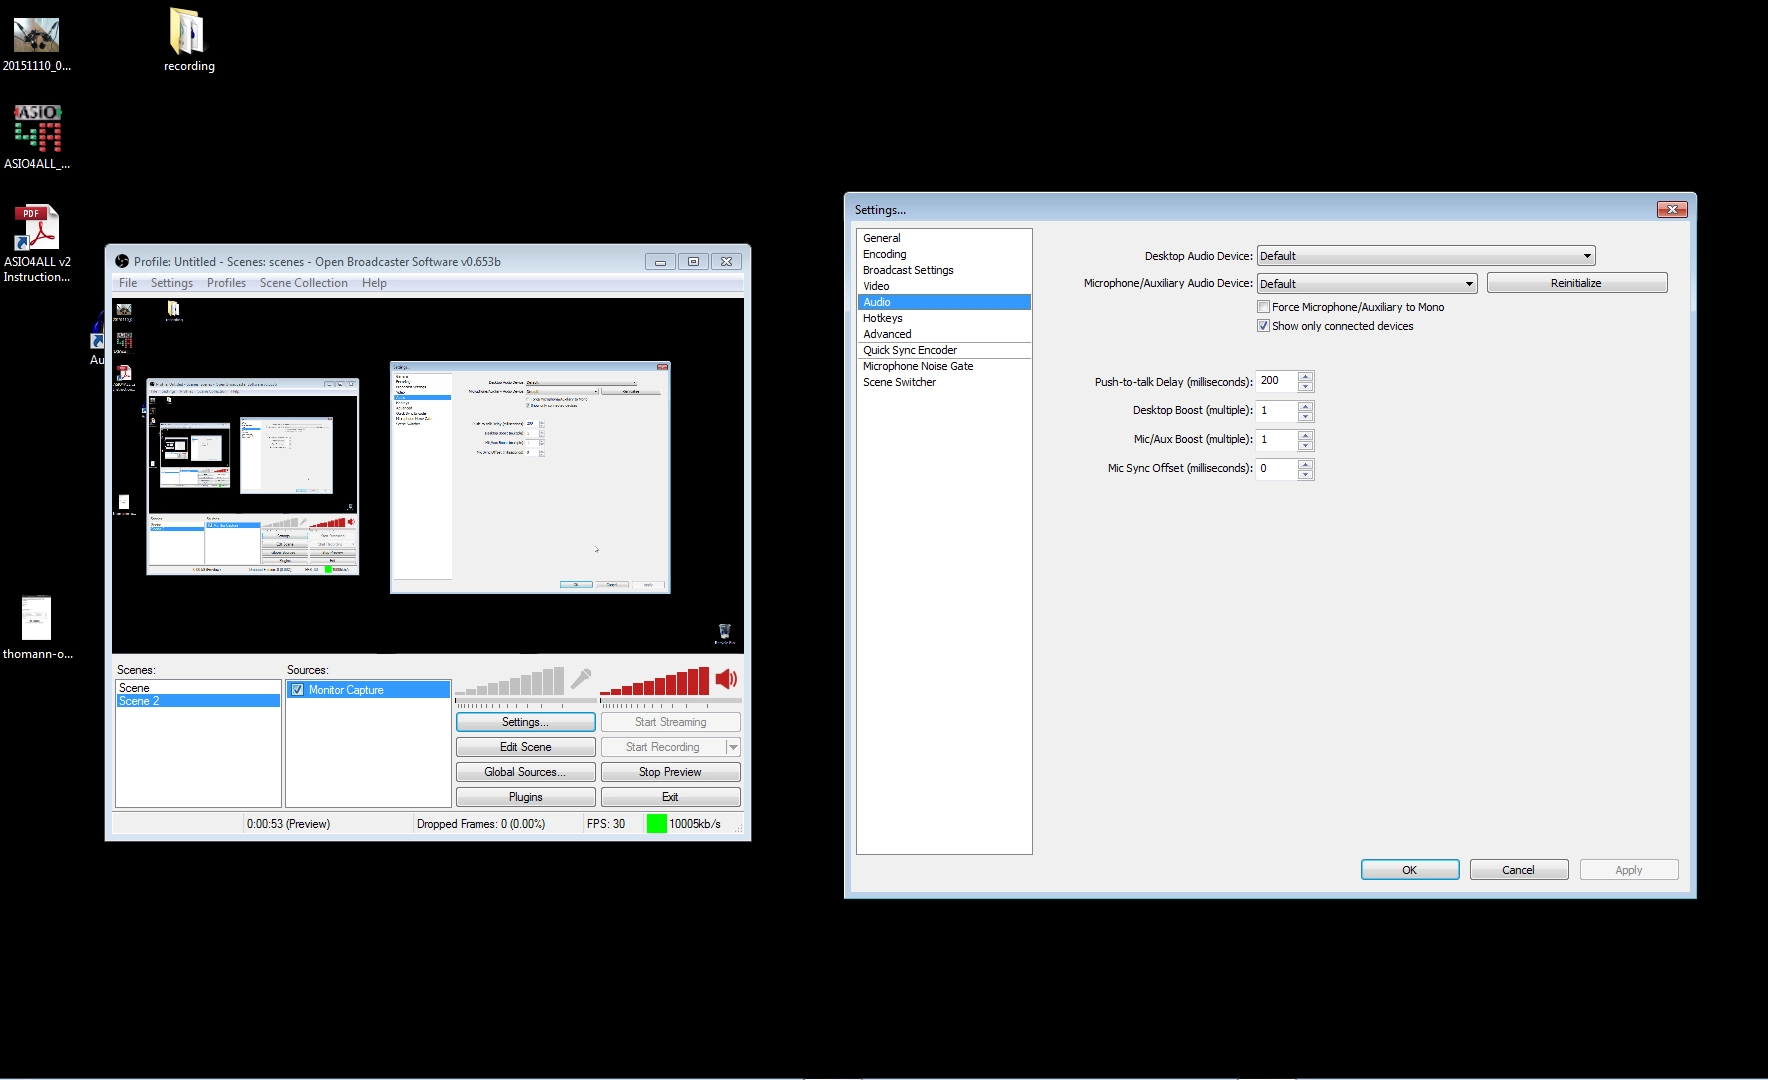Select 'Scene' in Scenes list
Image resolution: width=1768 pixels, height=1080 pixels.
pyautogui.click(x=198, y=688)
